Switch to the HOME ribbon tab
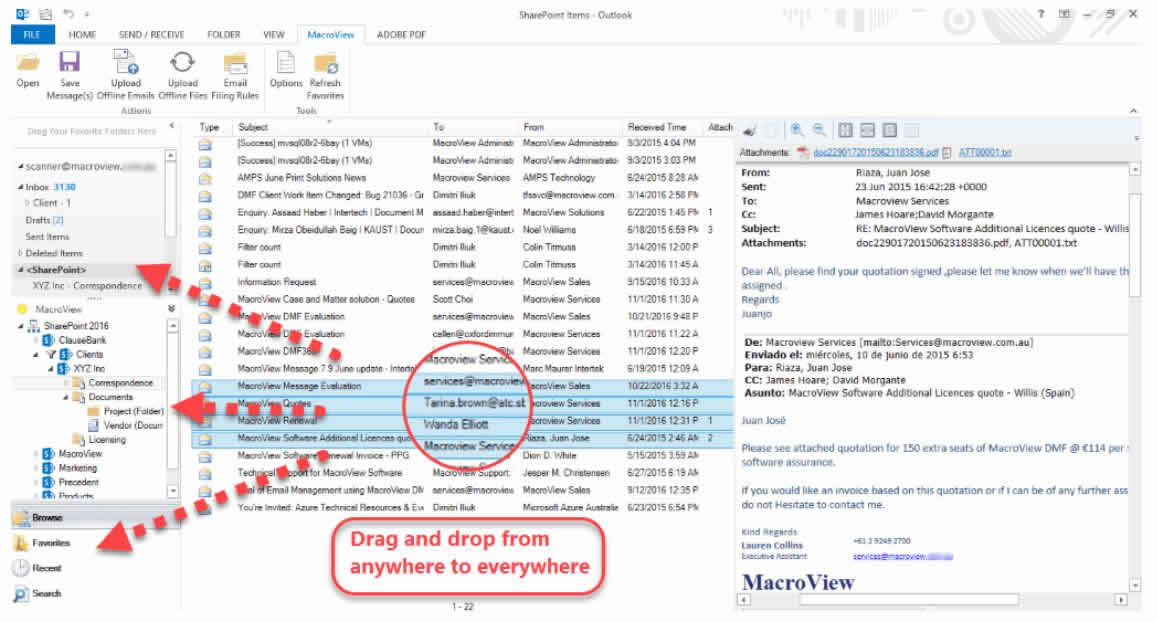The height and width of the screenshot is (622, 1157). [83, 34]
